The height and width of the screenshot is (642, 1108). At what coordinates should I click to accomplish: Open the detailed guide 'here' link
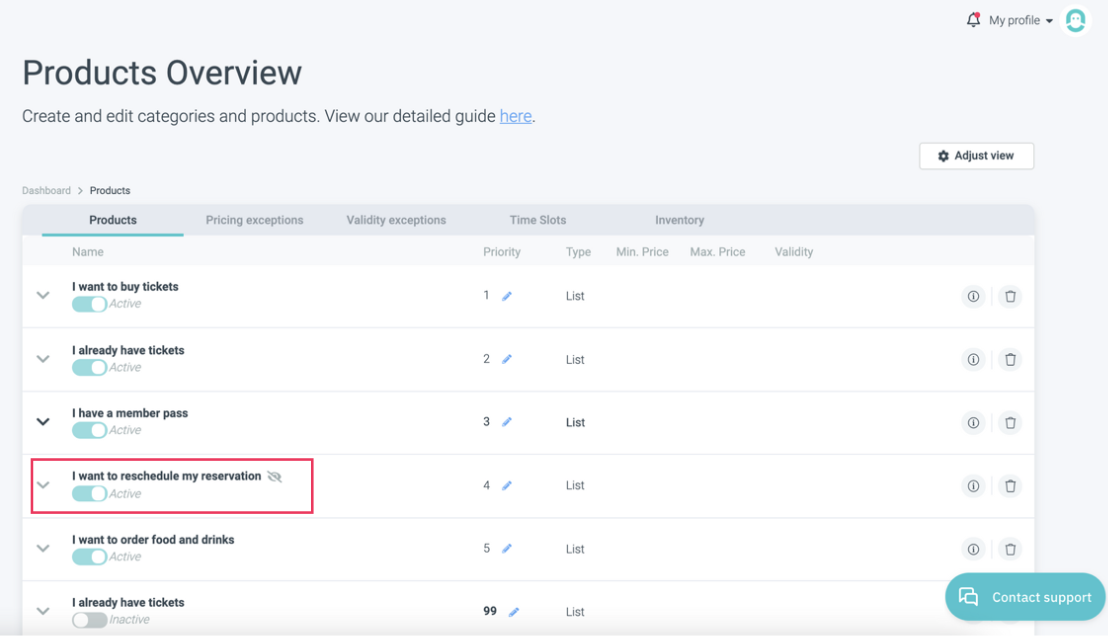(515, 116)
